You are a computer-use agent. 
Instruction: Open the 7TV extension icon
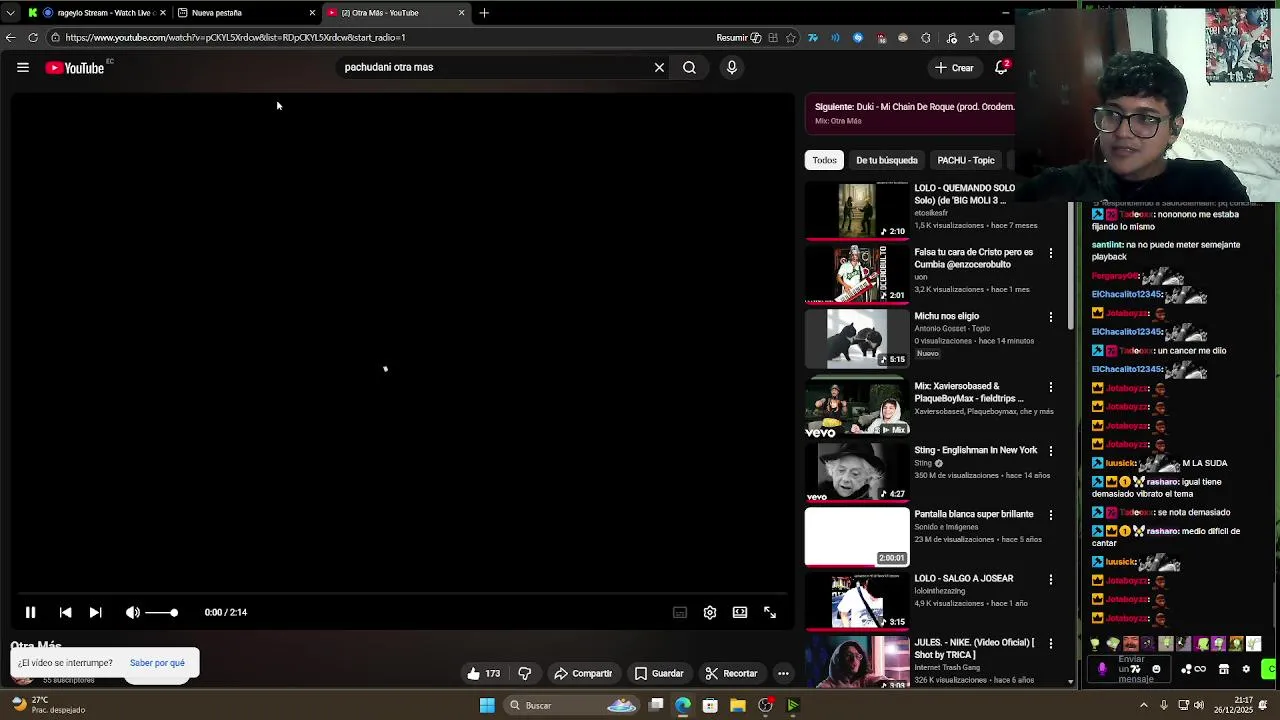pyautogui.click(x=813, y=38)
